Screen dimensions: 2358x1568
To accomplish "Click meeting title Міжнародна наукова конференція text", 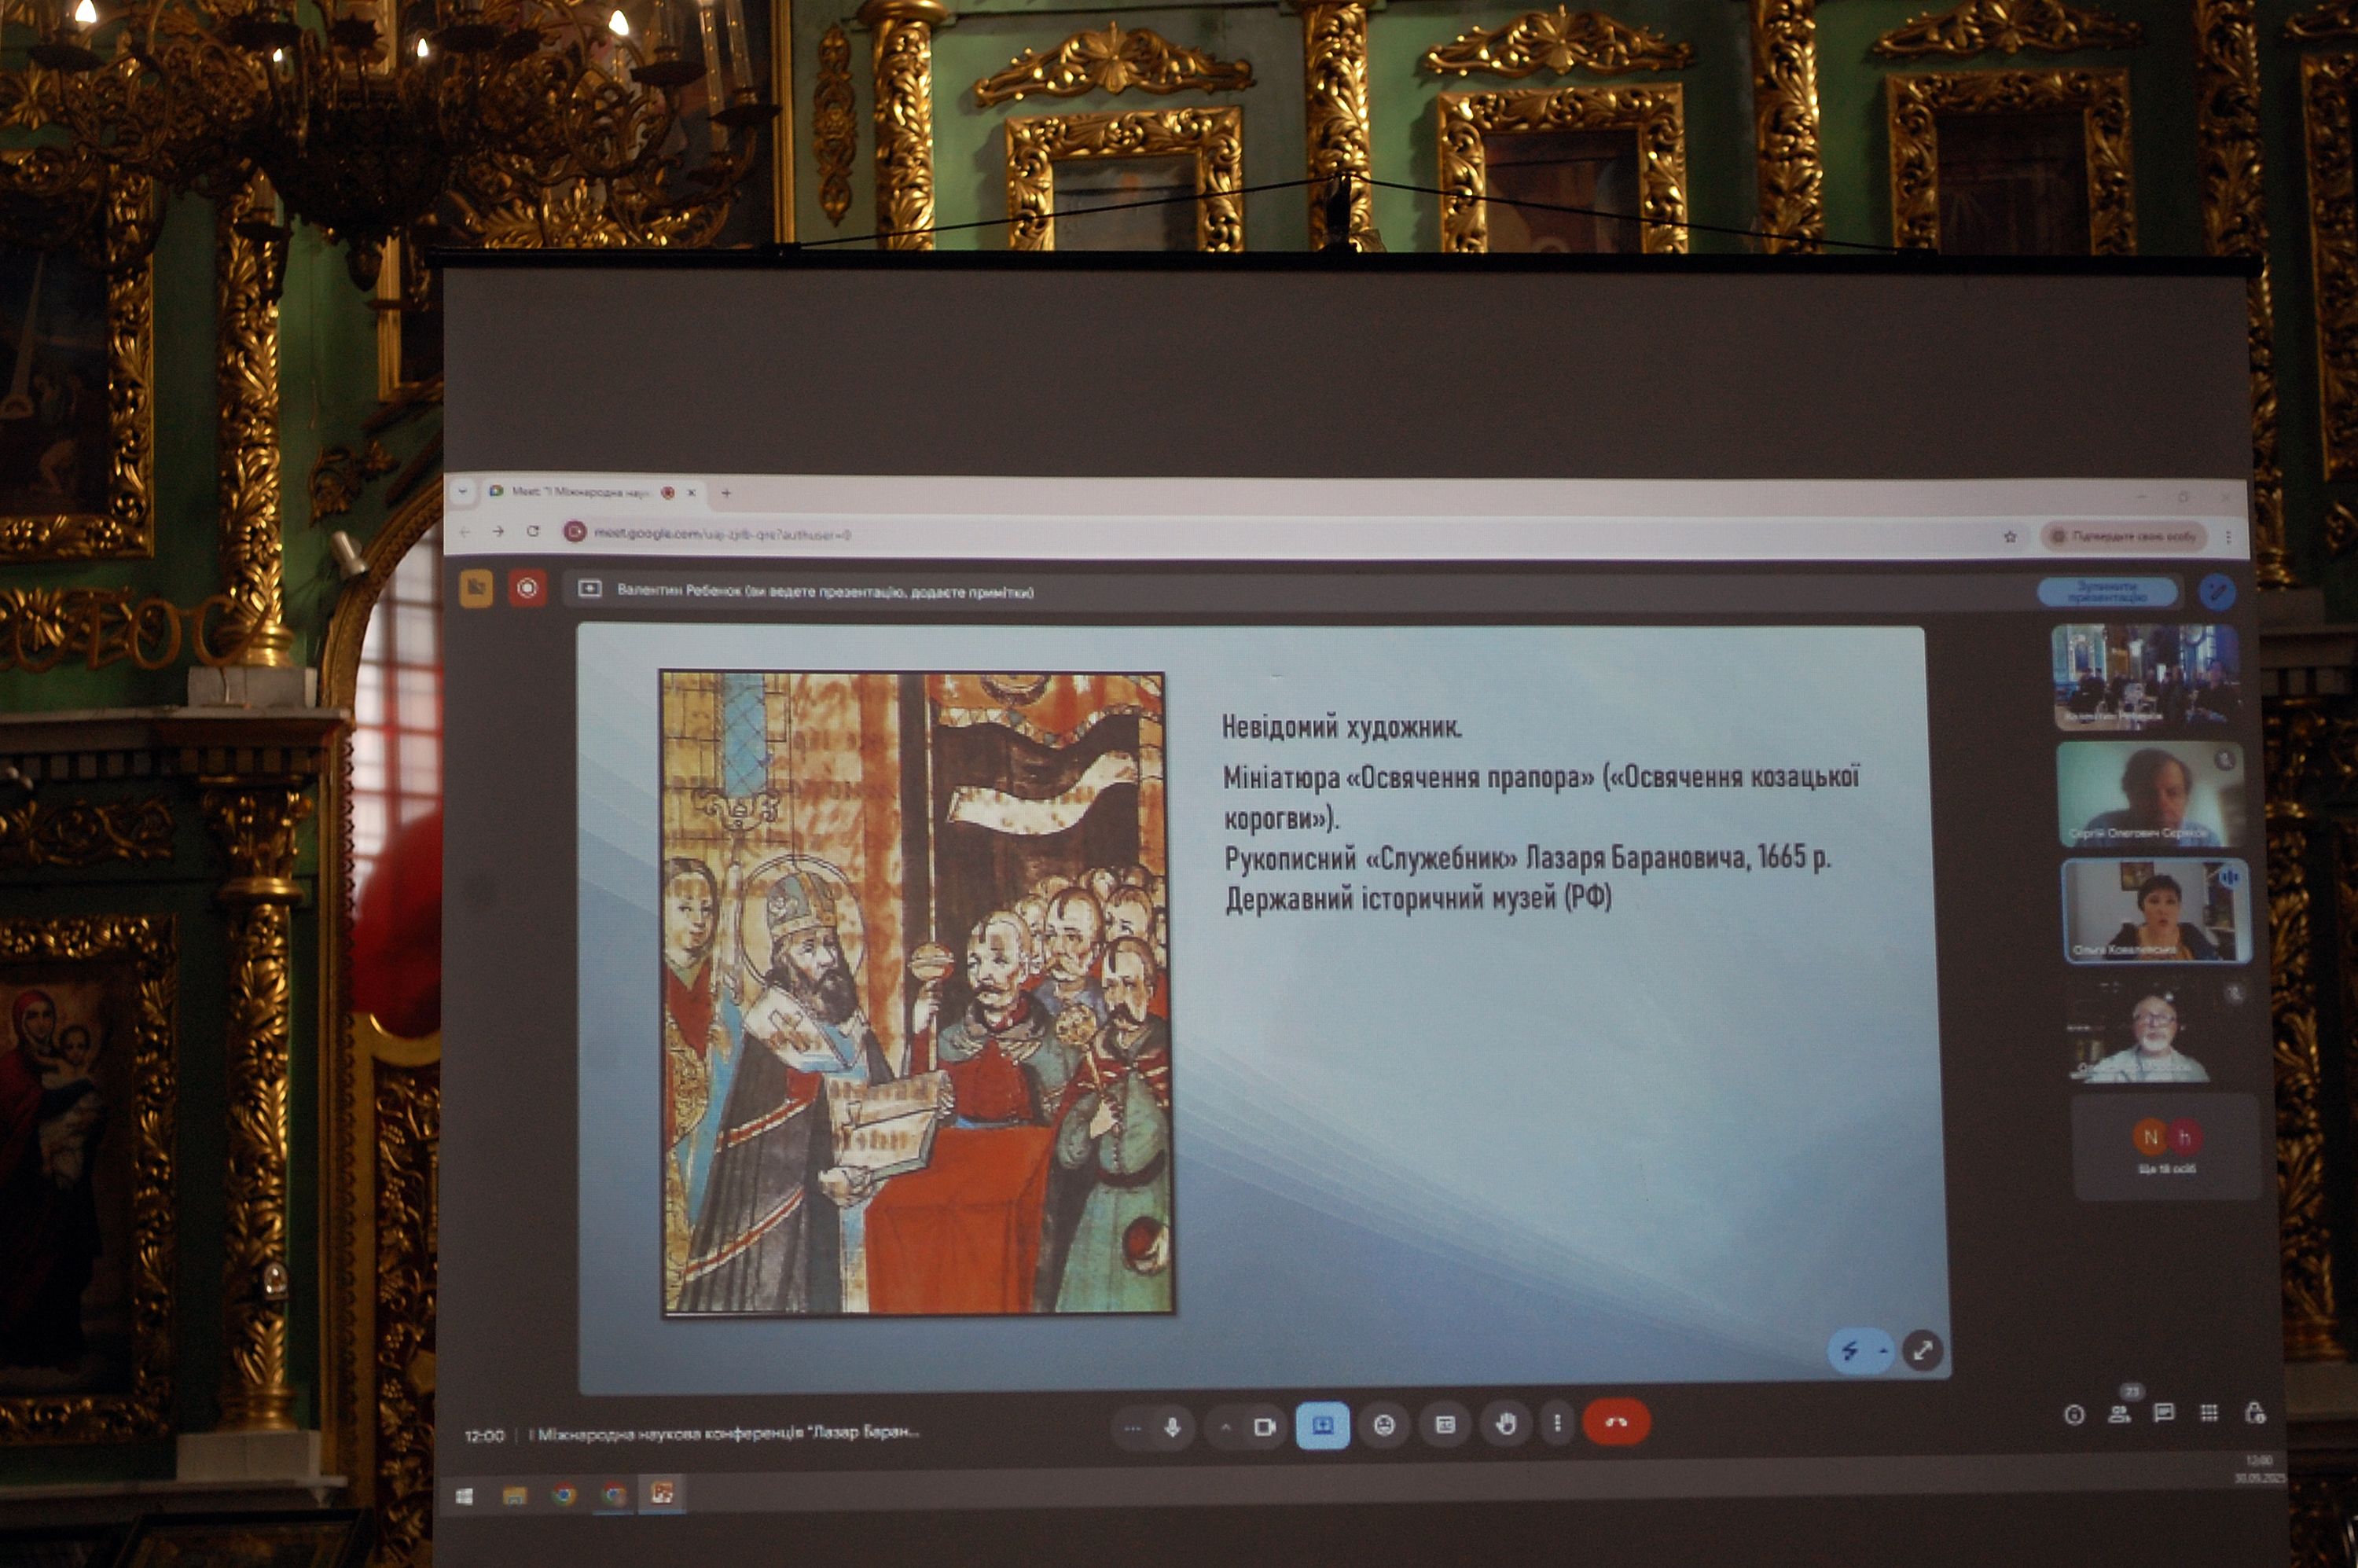I will (x=723, y=1433).
